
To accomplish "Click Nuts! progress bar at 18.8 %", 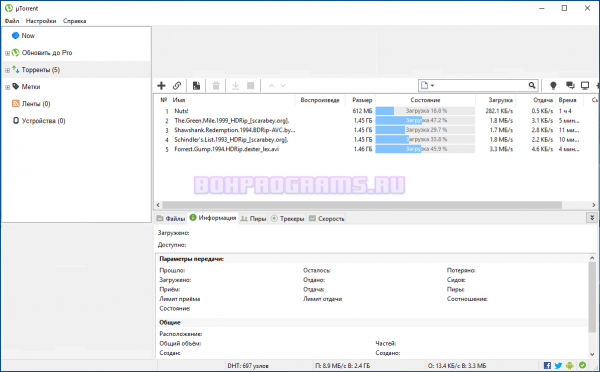I will coord(425,111).
